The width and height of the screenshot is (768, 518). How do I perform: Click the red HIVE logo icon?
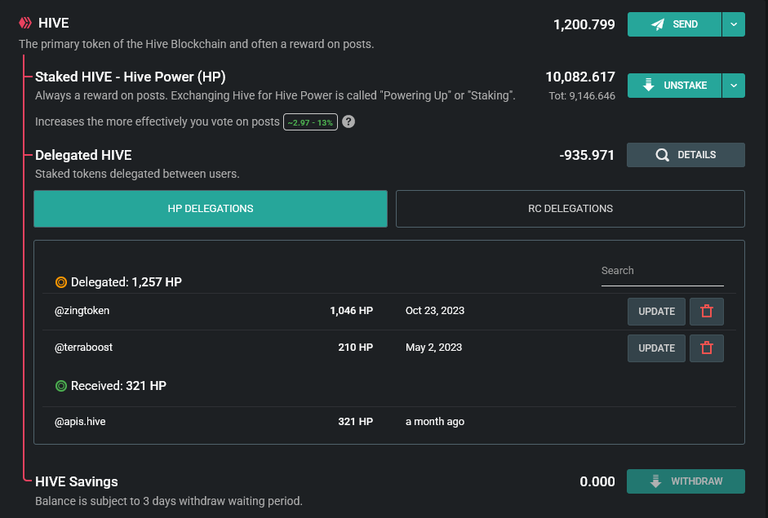pos(25,23)
